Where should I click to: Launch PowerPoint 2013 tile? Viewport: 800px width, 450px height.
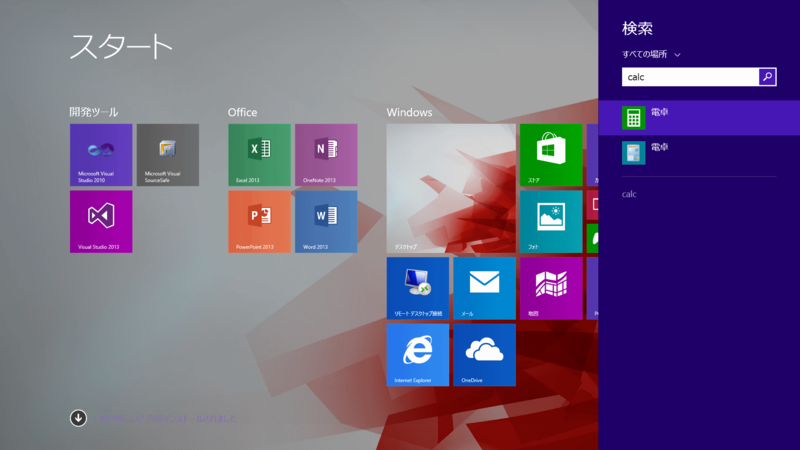click(259, 221)
